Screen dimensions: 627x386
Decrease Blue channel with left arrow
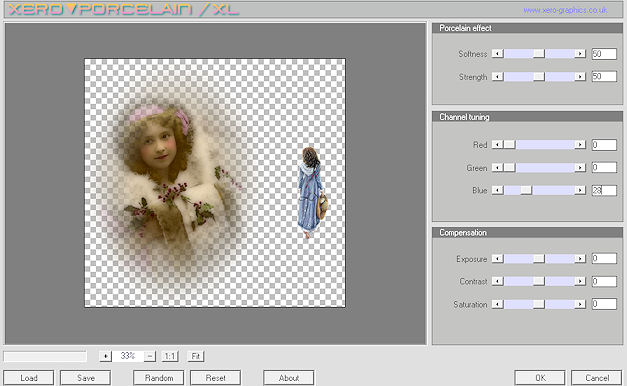pyautogui.click(x=497, y=190)
